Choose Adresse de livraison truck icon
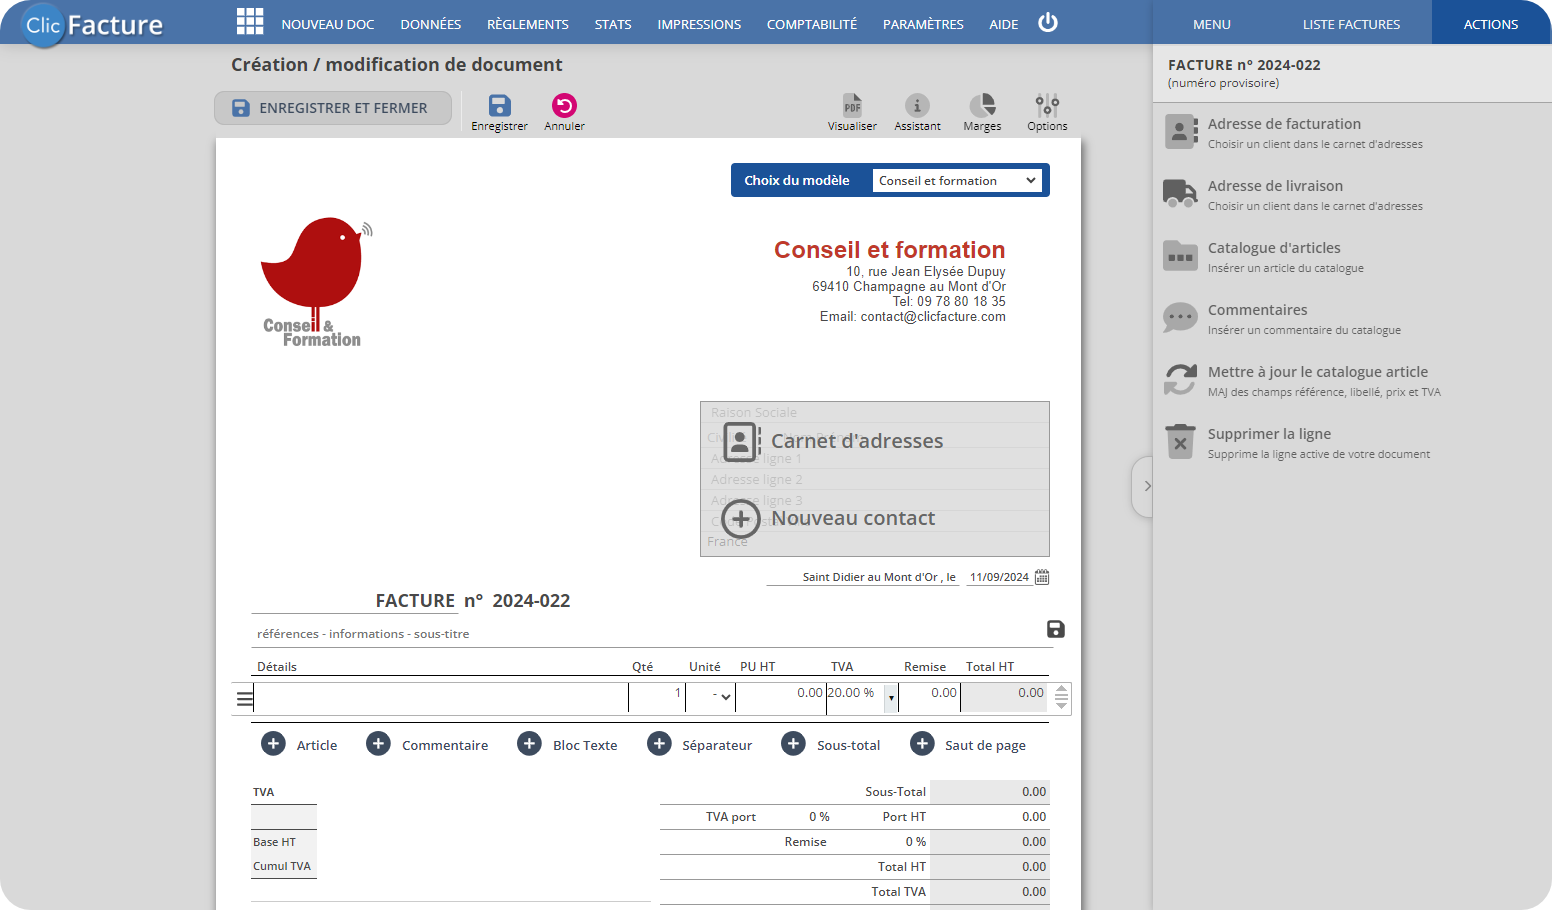This screenshot has height=910, width=1552. (1180, 194)
